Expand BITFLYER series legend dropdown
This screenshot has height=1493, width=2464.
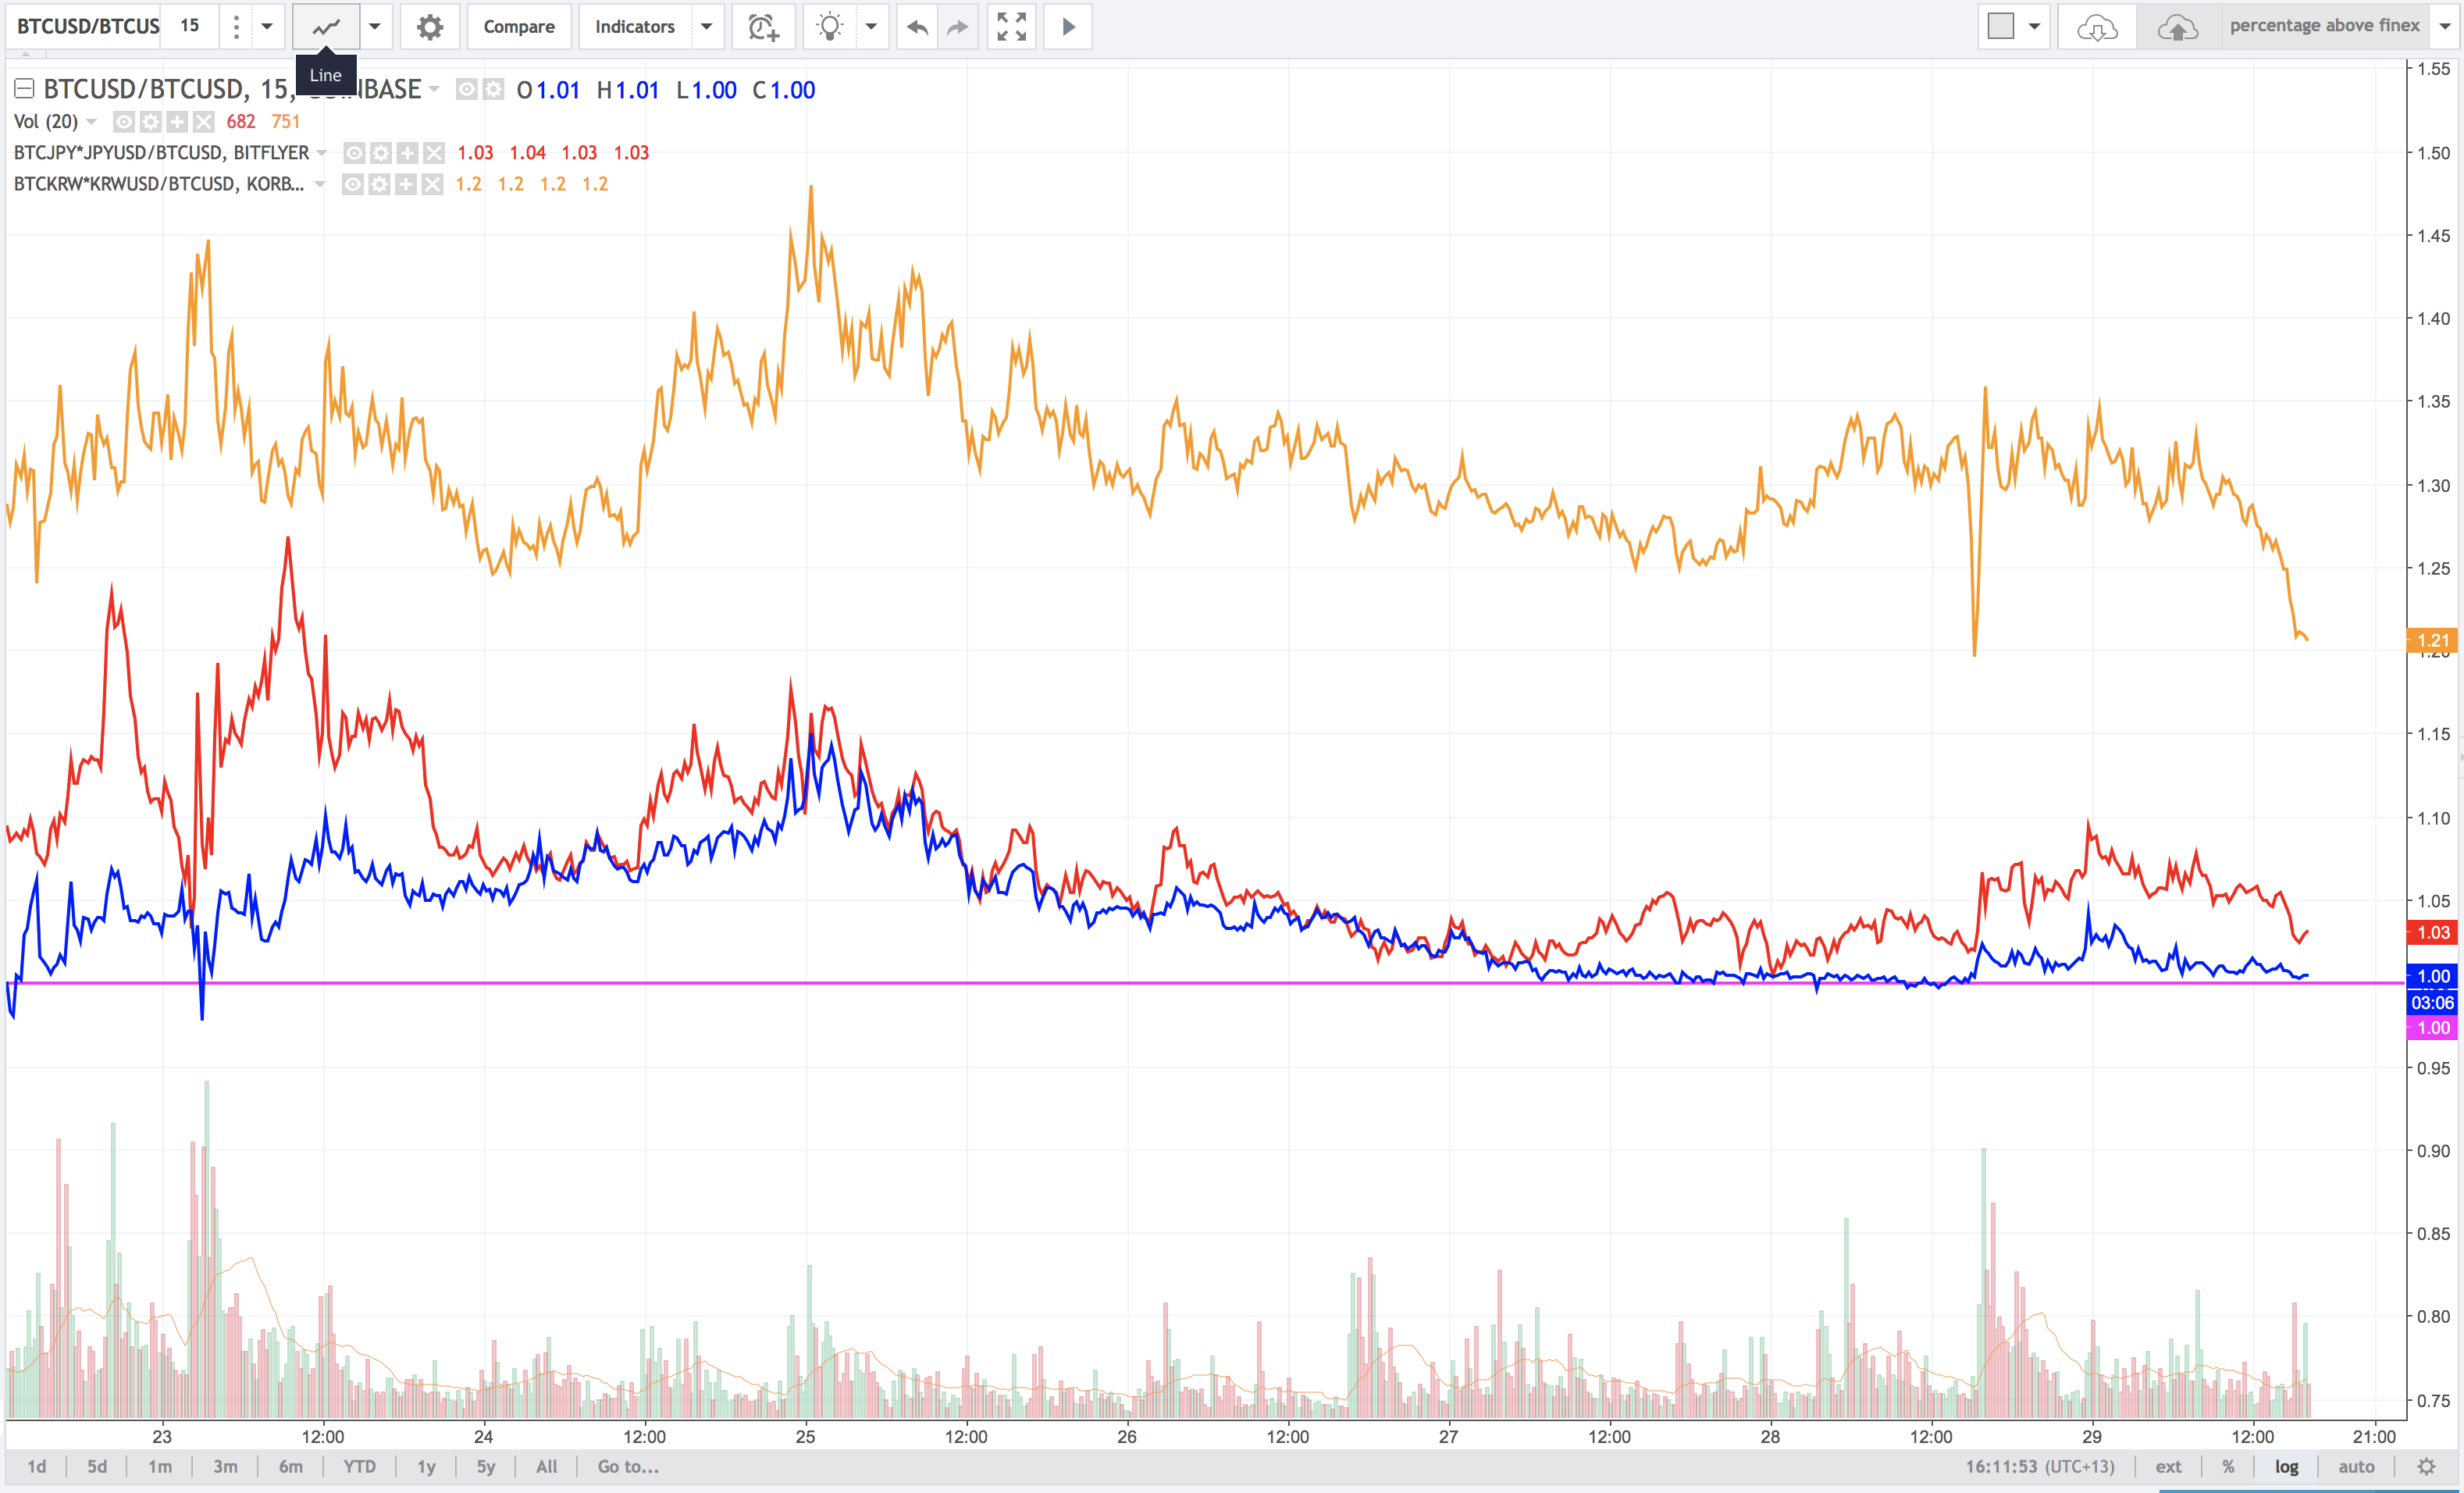coord(321,153)
